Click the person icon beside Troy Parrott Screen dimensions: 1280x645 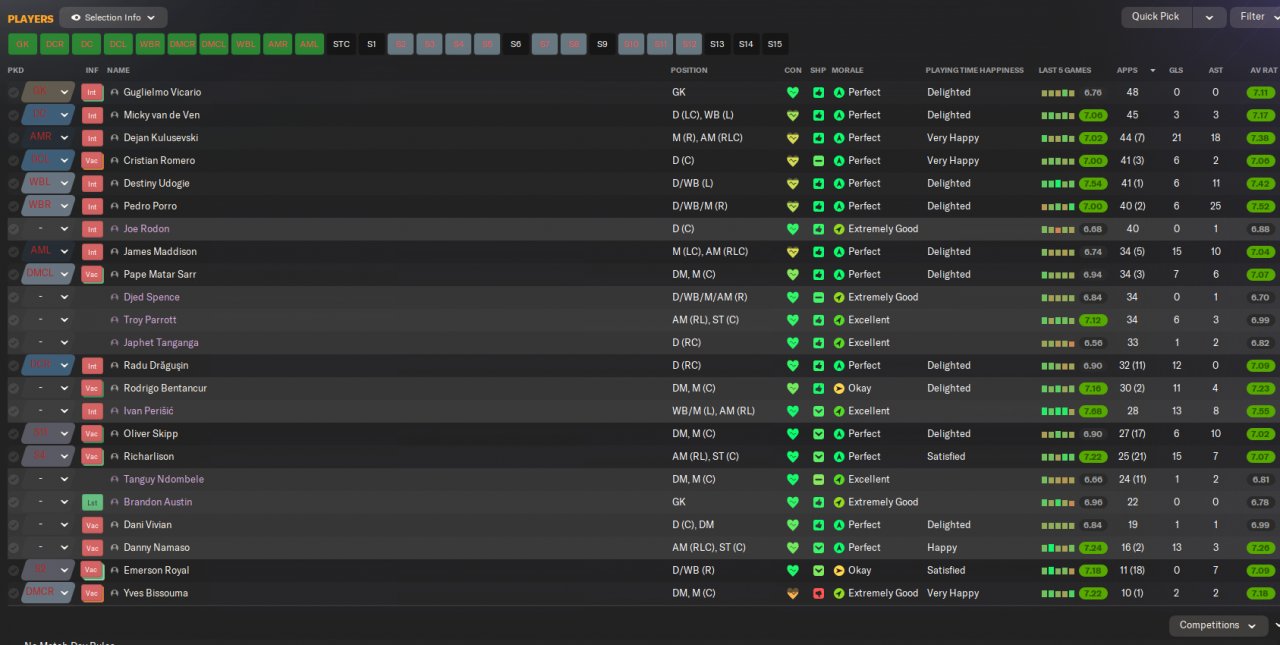click(x=114, y=320)
